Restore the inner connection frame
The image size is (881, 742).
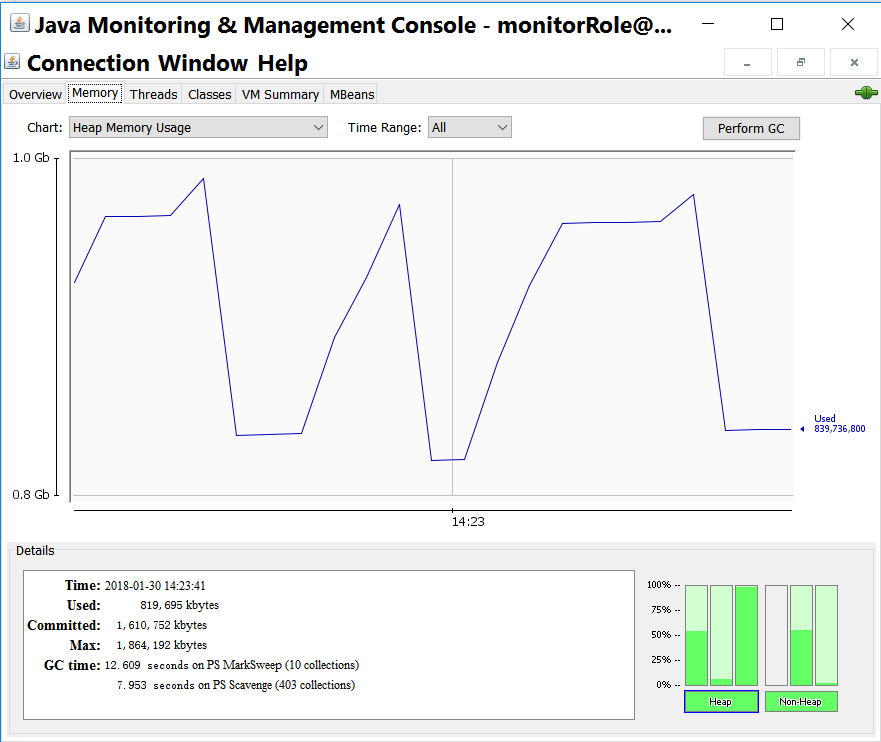[x=801, y=62]
